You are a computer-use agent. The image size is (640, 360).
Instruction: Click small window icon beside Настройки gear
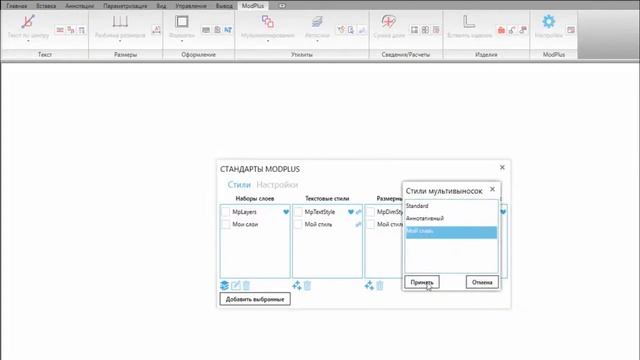coord(571,30)
